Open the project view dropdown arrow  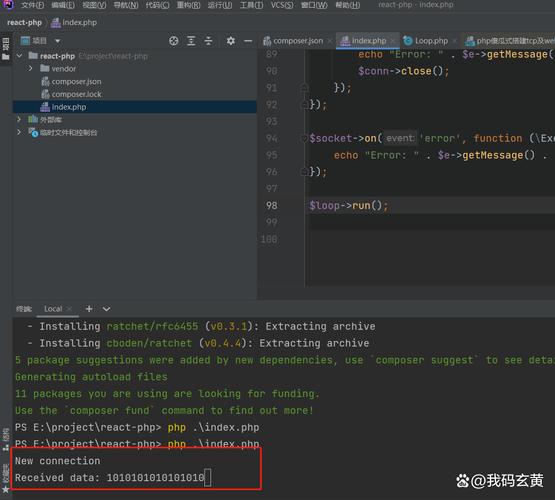[57, 41]
